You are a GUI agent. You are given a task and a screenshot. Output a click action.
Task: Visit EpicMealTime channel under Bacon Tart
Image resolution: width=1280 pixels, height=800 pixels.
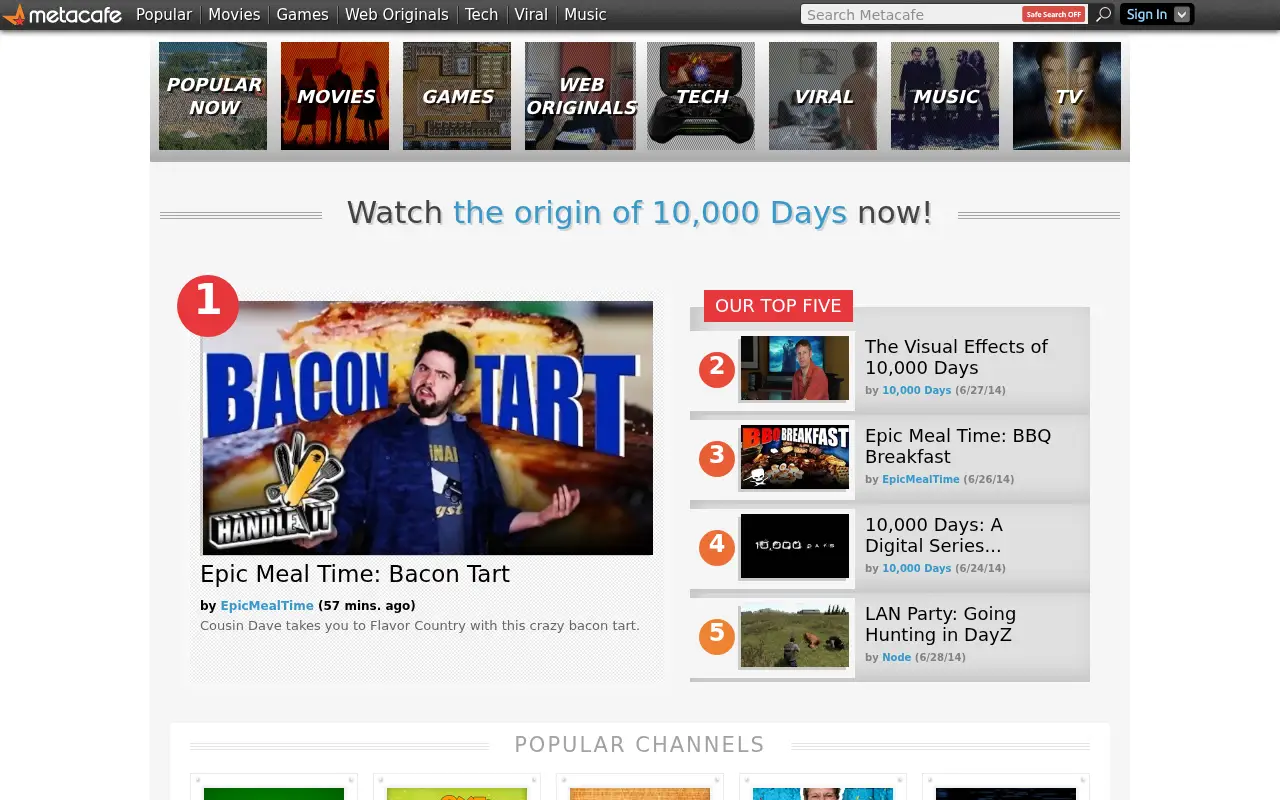click(267, 605)
